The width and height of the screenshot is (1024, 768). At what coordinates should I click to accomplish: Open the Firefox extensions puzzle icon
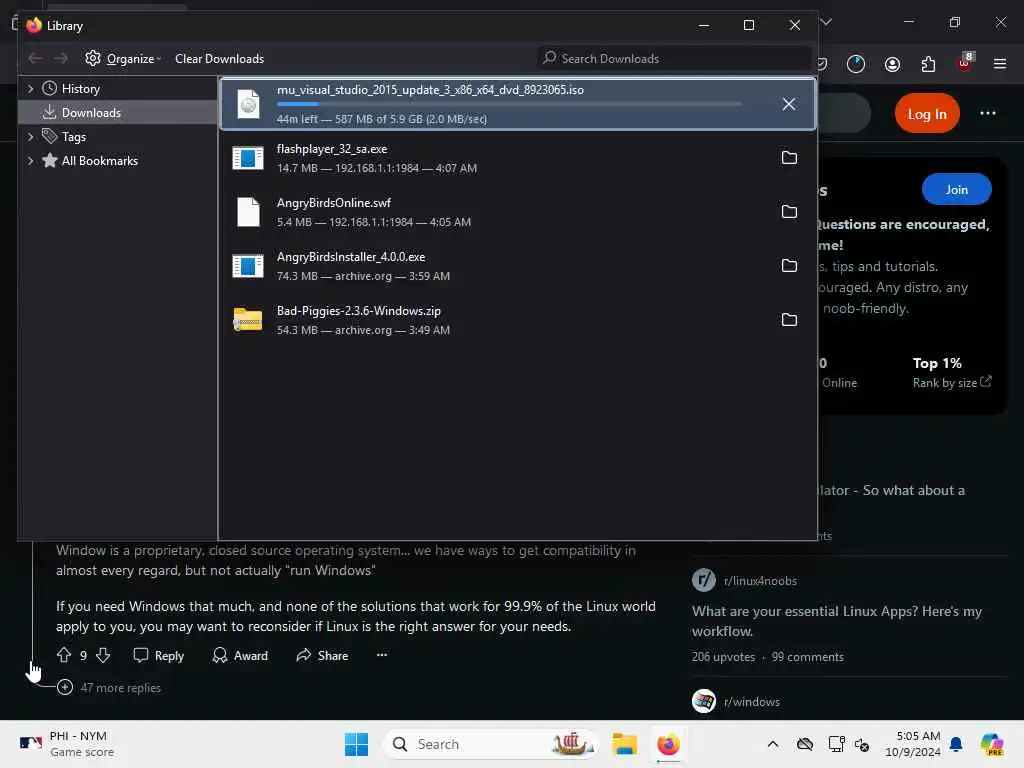928,64
